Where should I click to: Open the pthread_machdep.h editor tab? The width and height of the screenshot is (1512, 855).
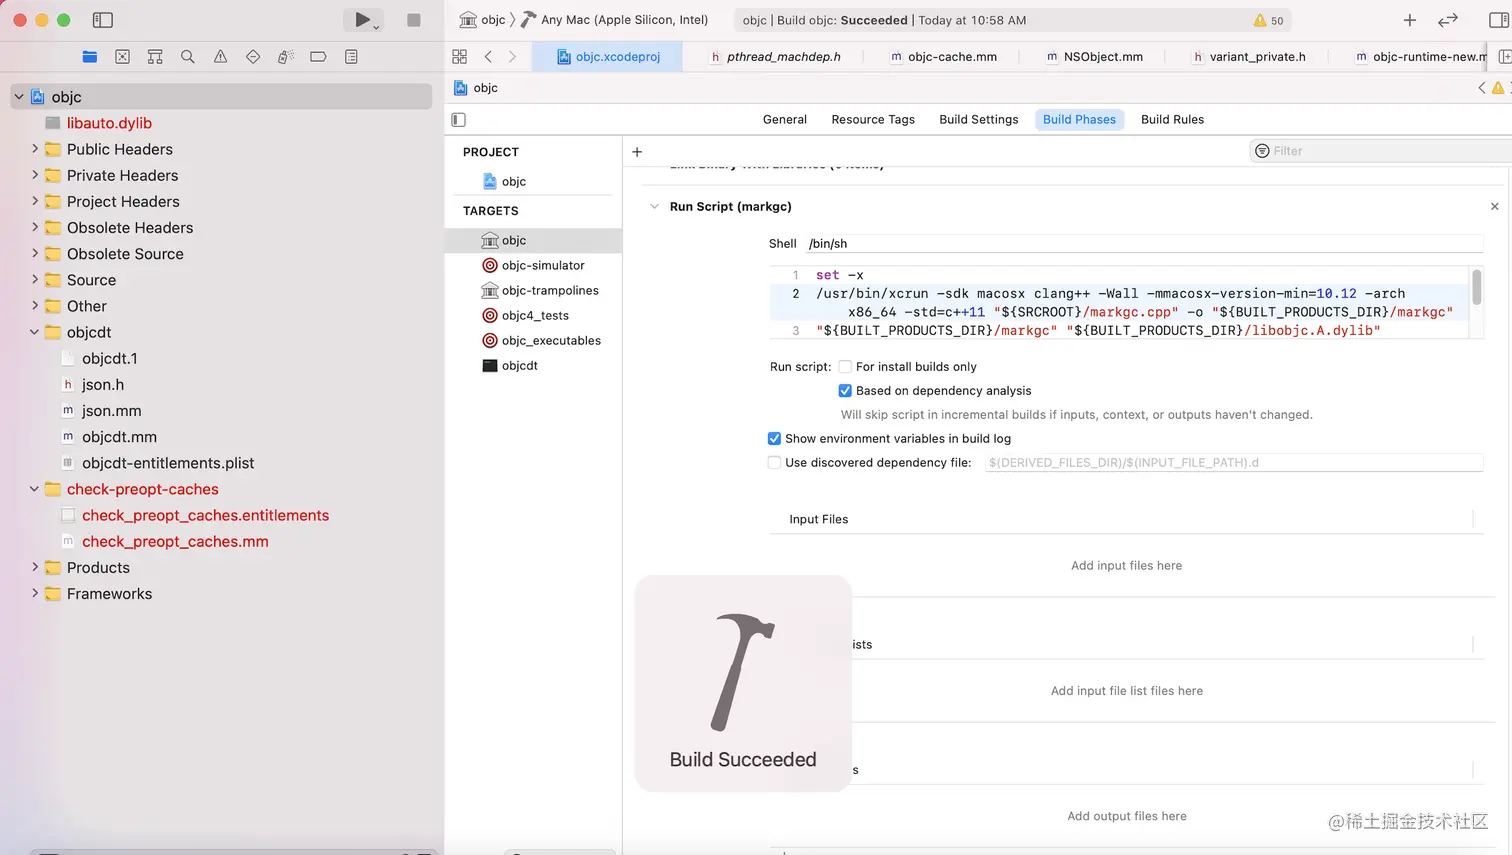(775, 57)
